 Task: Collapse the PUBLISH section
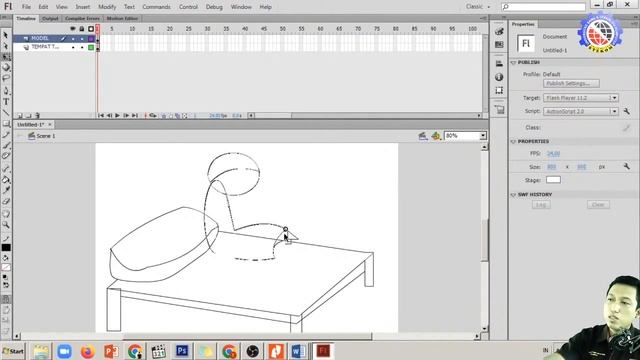pyautogui.click(x=513, y=62)
